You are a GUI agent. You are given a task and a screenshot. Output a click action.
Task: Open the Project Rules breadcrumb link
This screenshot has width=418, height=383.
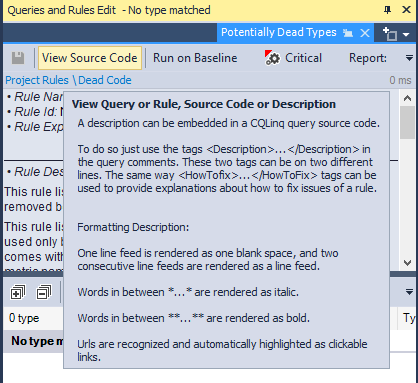coord(37,80)
